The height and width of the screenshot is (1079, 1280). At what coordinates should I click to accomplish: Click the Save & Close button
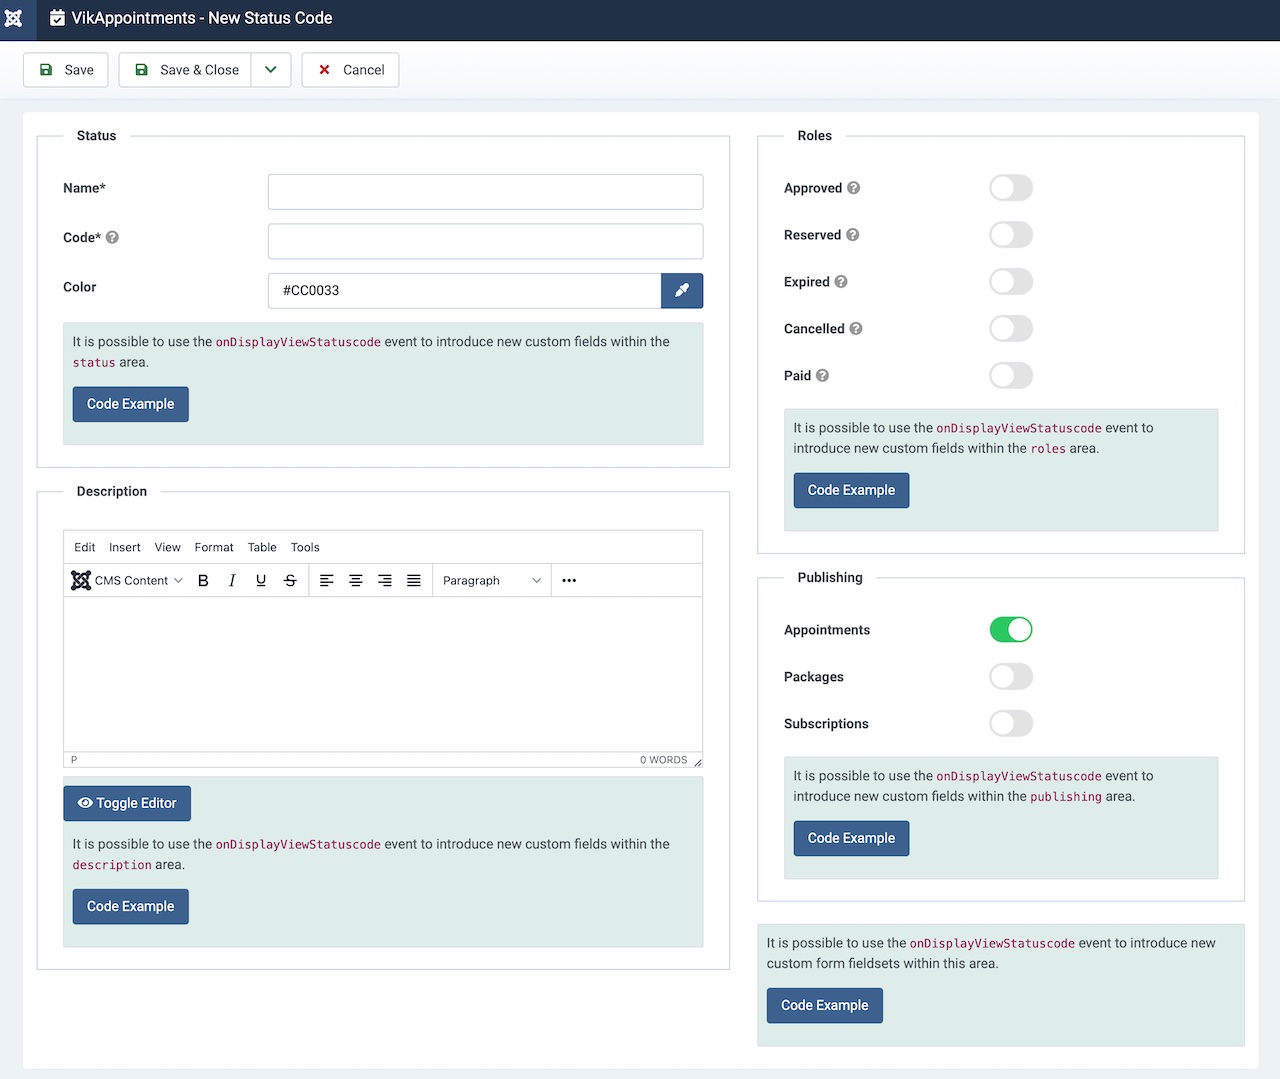(x=185, y=70)
